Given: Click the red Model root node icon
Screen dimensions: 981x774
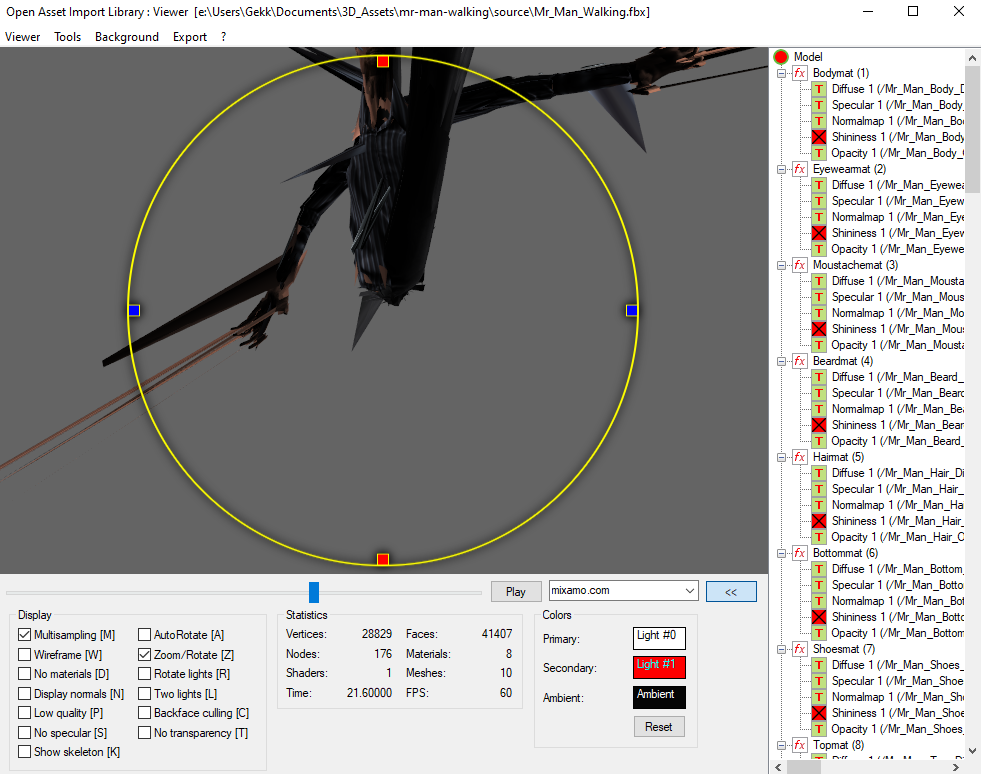Looking at the screenshot, I should tap(781, 57).
